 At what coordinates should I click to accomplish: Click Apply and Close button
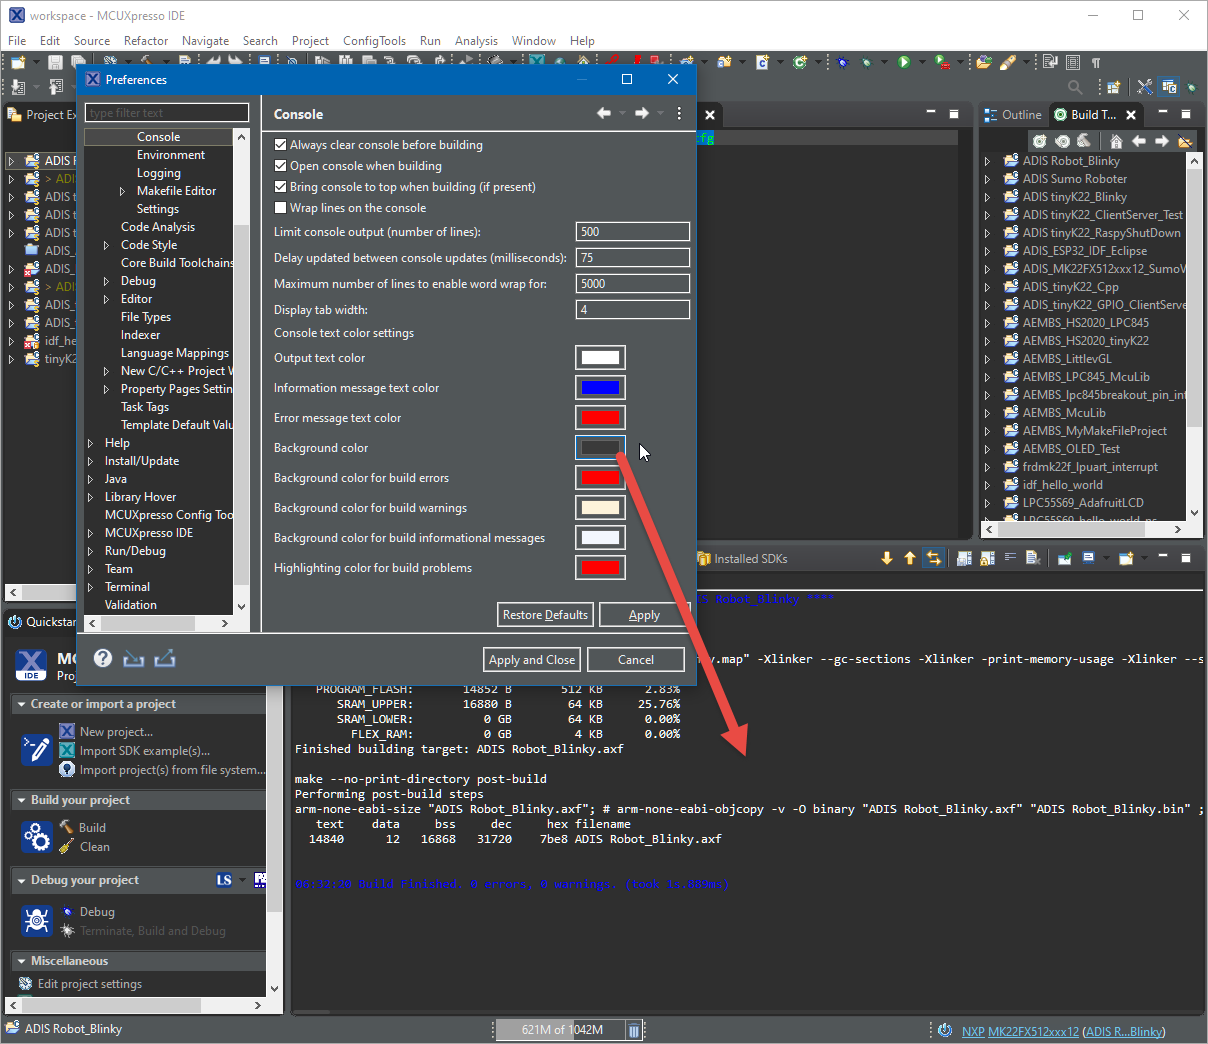(x=532, y=660)
